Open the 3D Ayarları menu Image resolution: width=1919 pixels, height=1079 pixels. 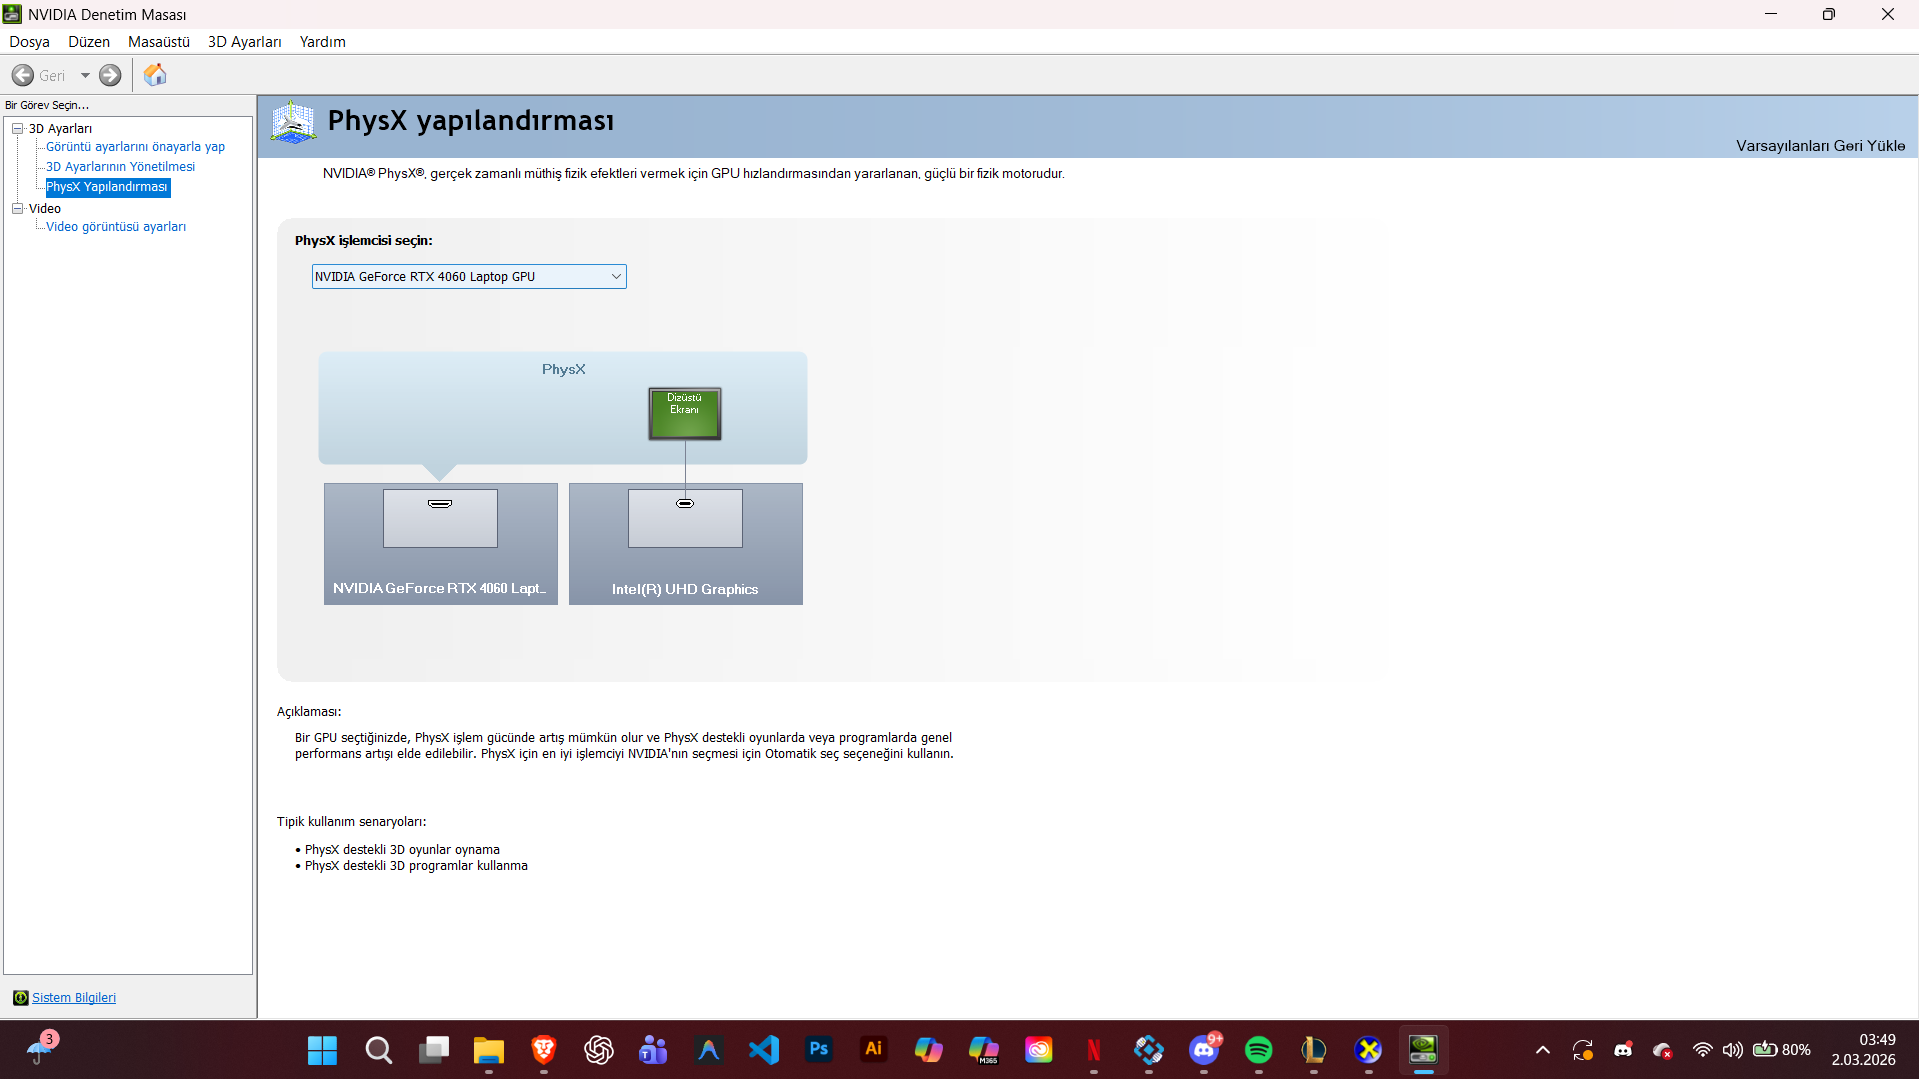point(244,42)
